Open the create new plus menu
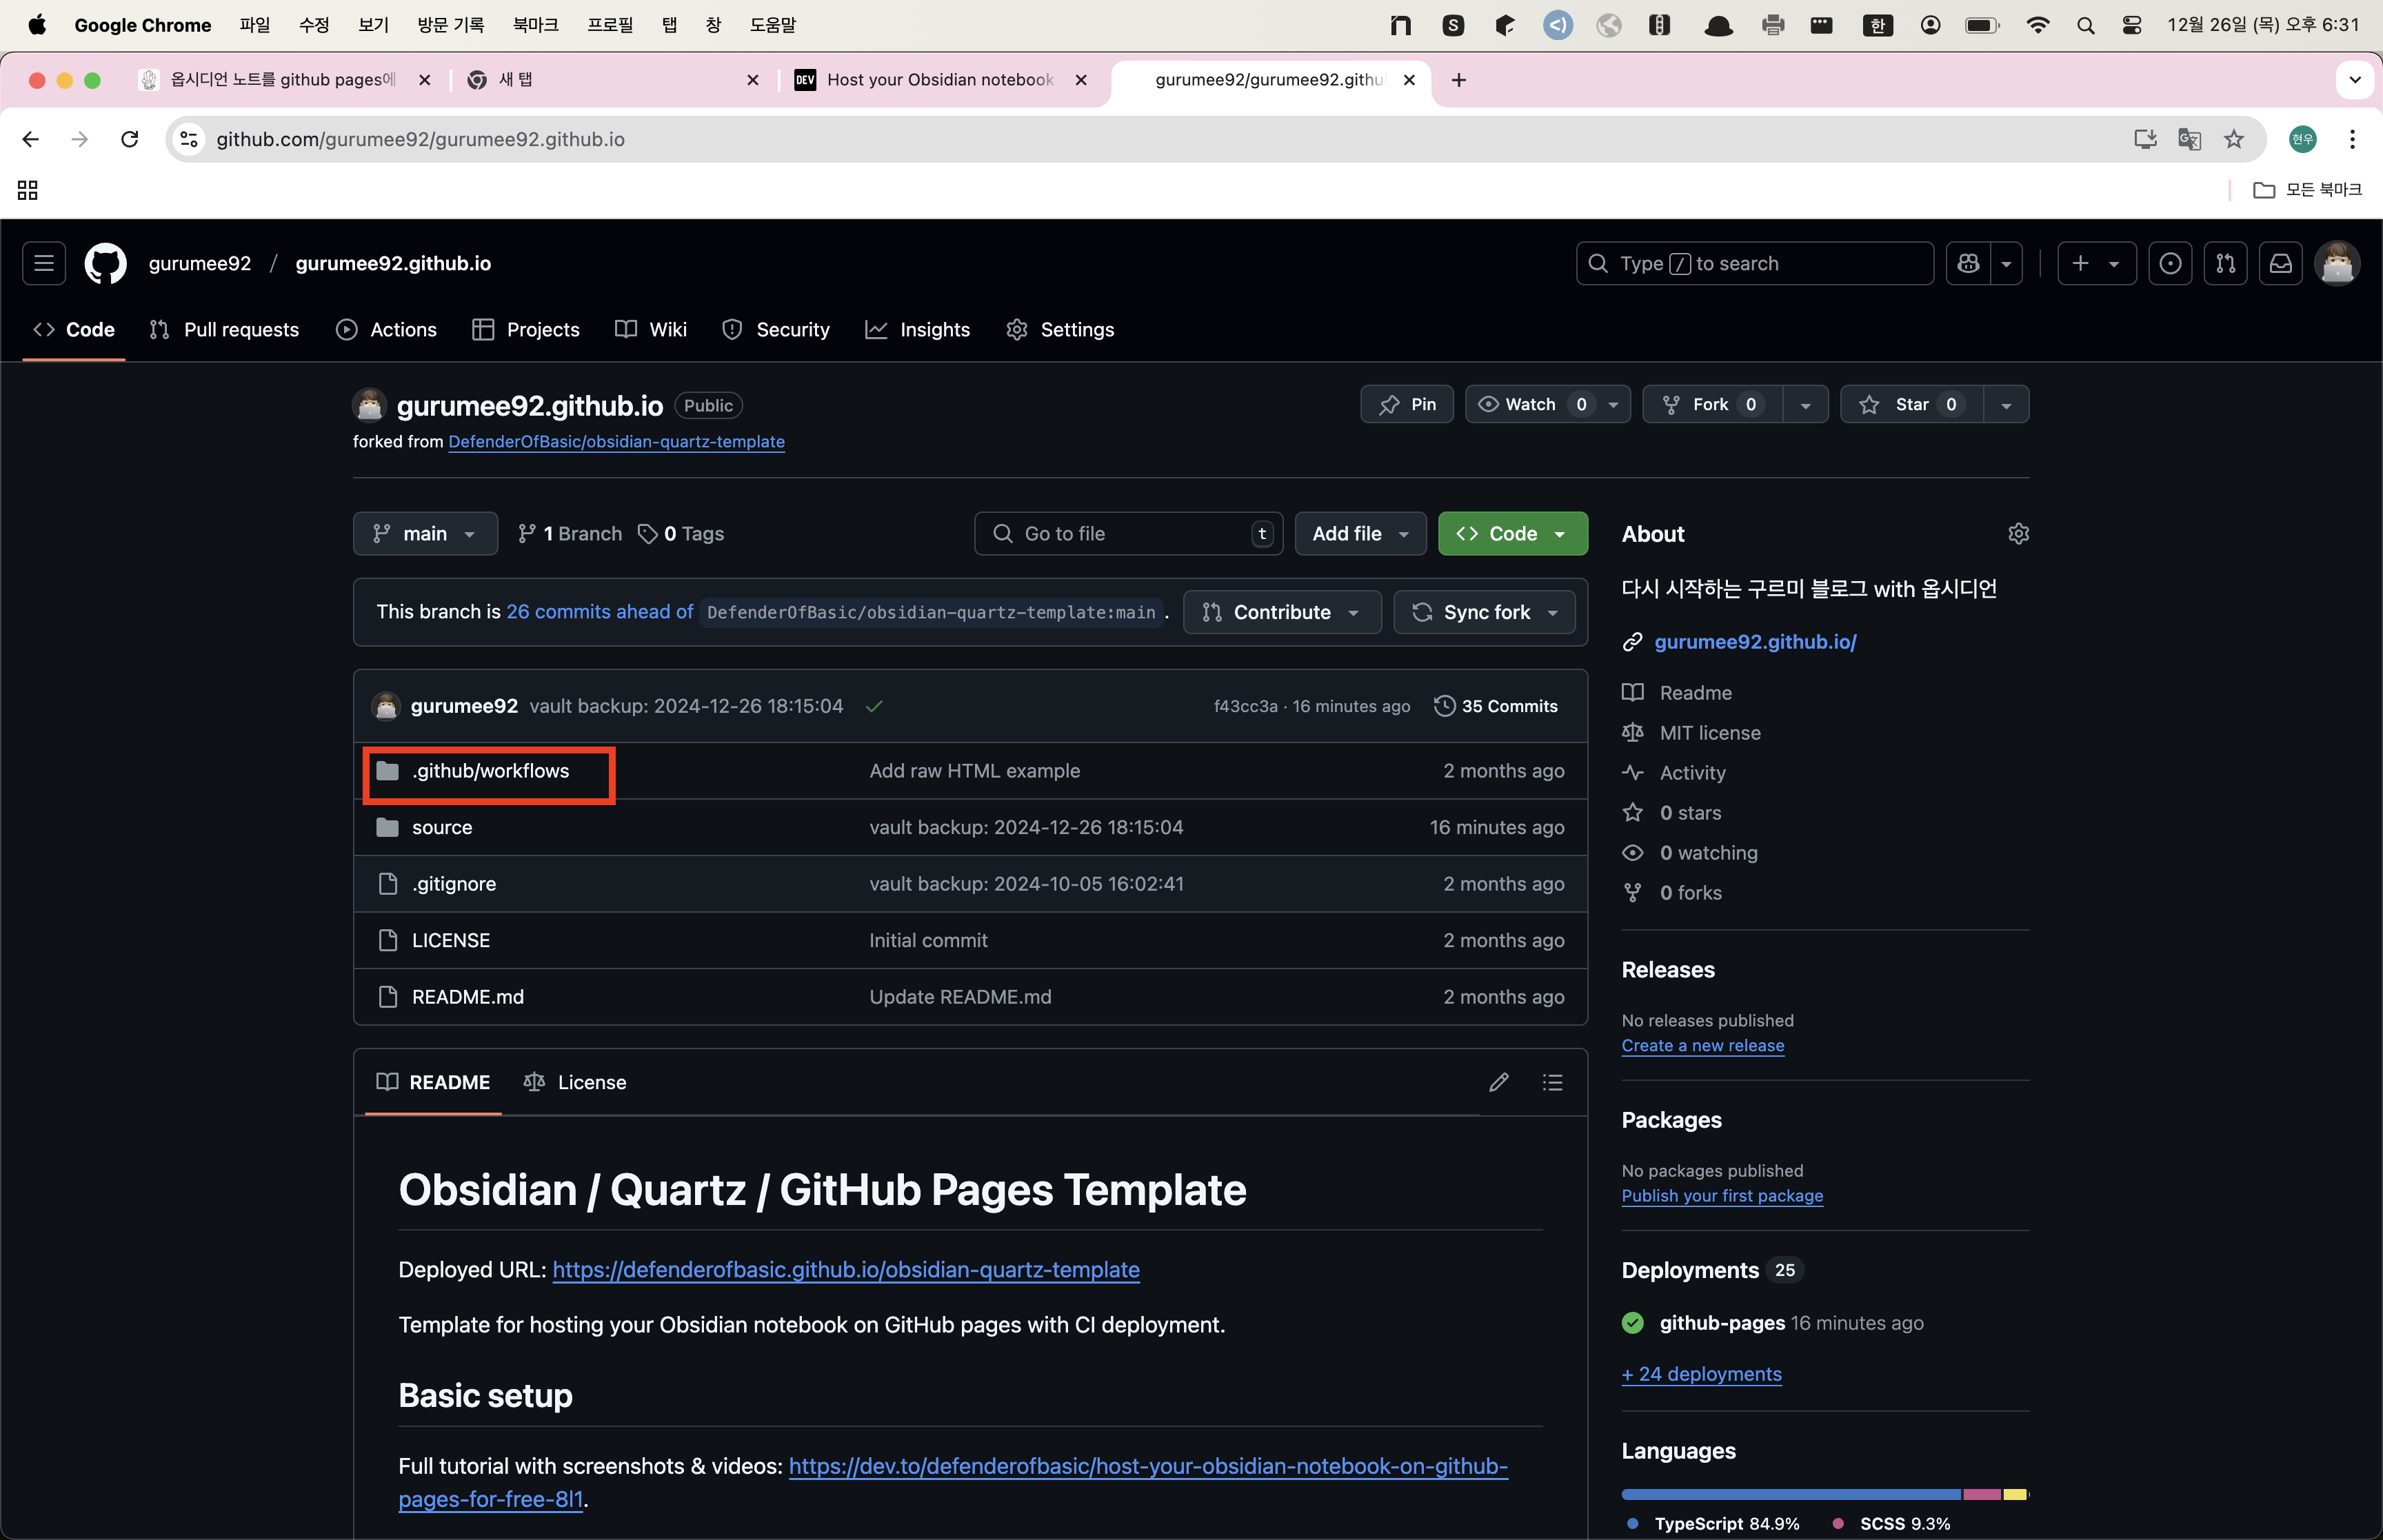2383x1540 pixels. (x=2096, y=263)
